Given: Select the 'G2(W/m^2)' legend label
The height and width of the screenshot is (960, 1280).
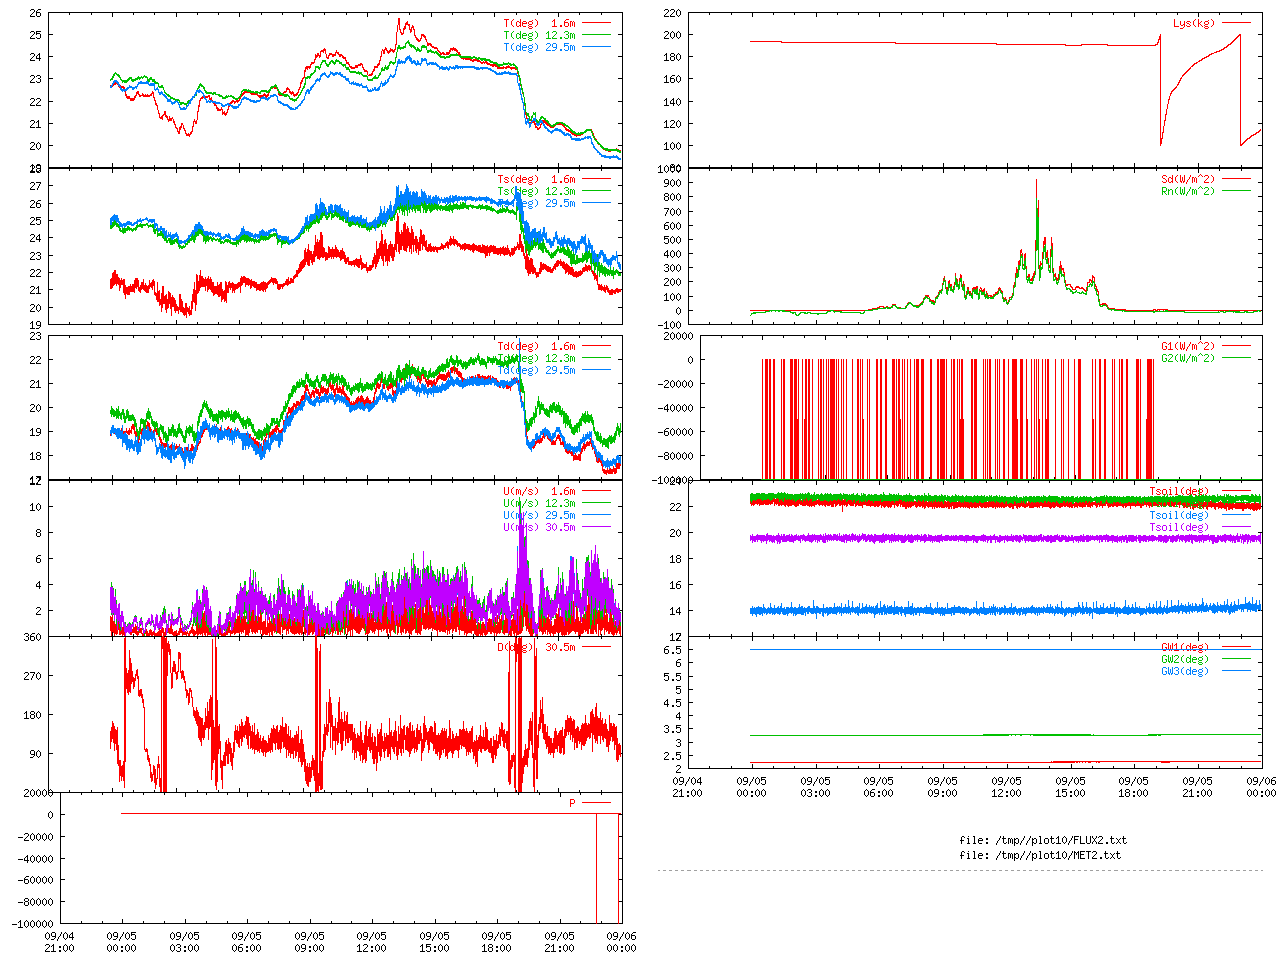Looking at the screenshot, I should pos(1188,359).
